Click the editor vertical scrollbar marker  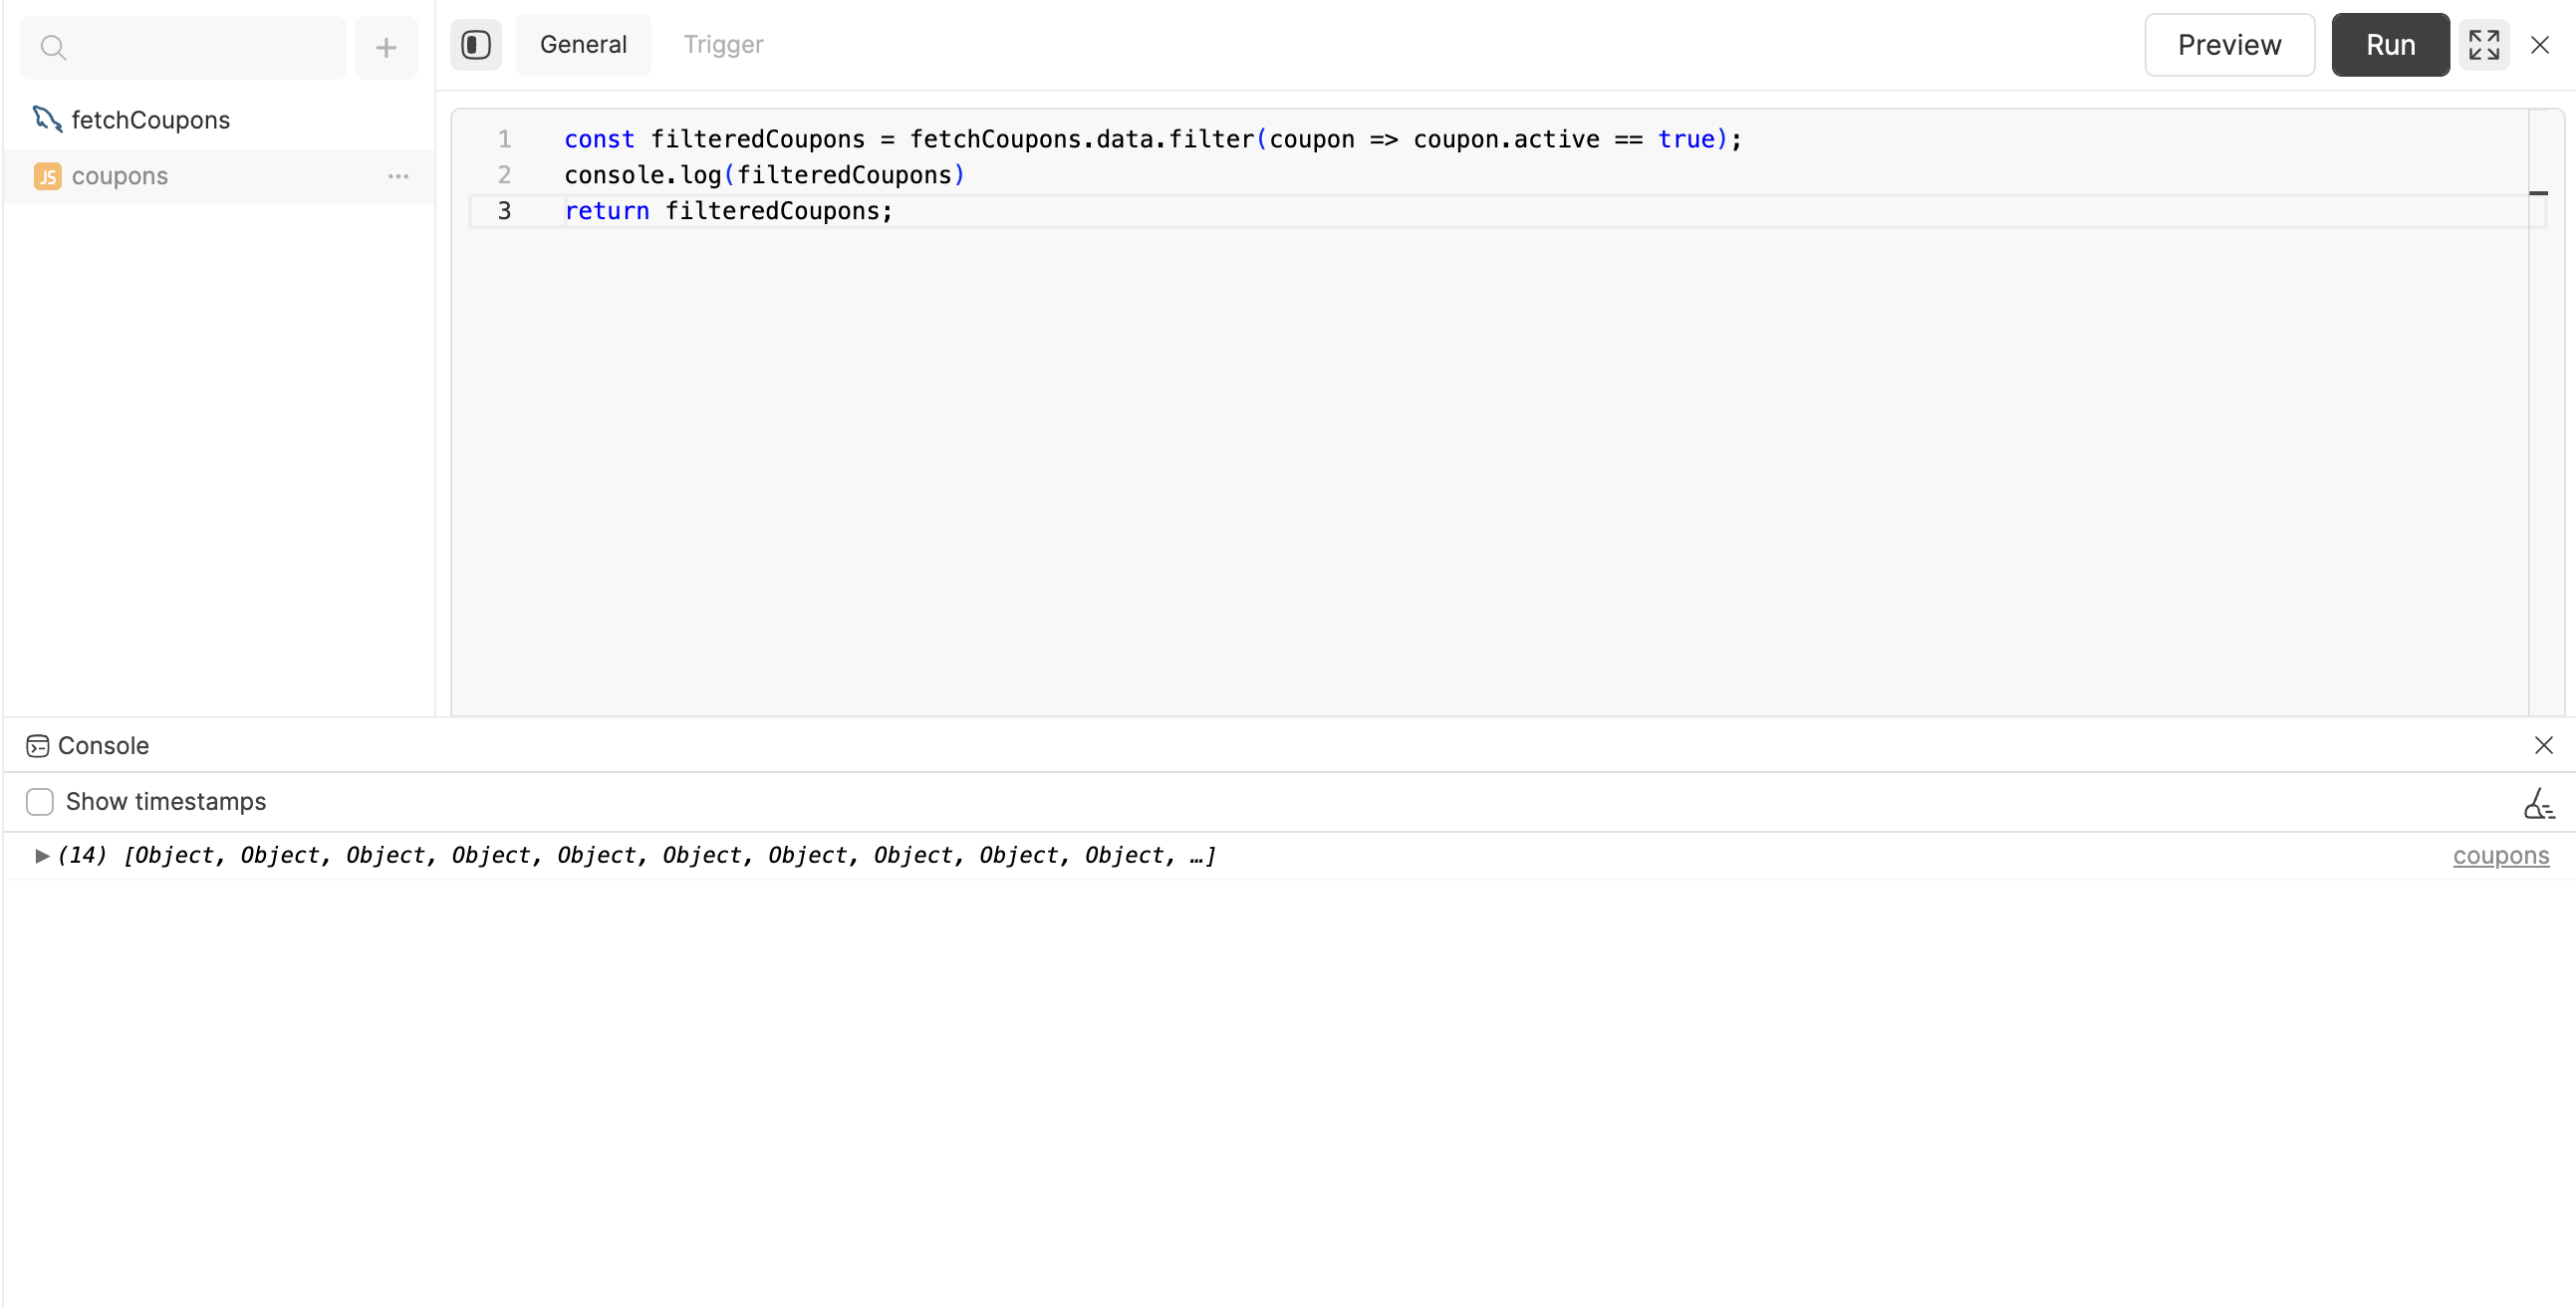2538,193
